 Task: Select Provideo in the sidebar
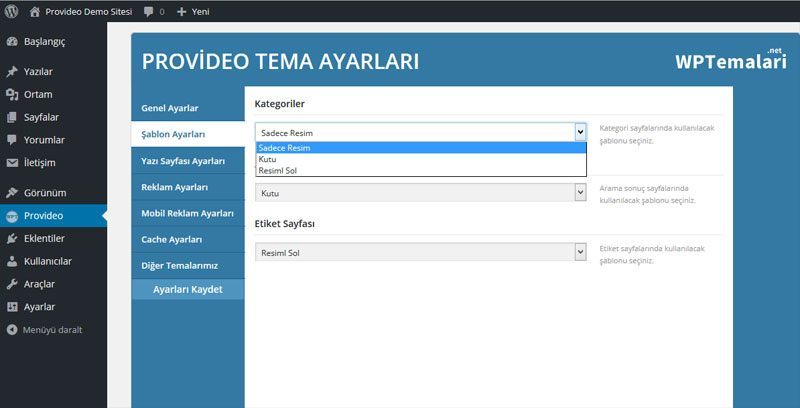tap(54, 216)
